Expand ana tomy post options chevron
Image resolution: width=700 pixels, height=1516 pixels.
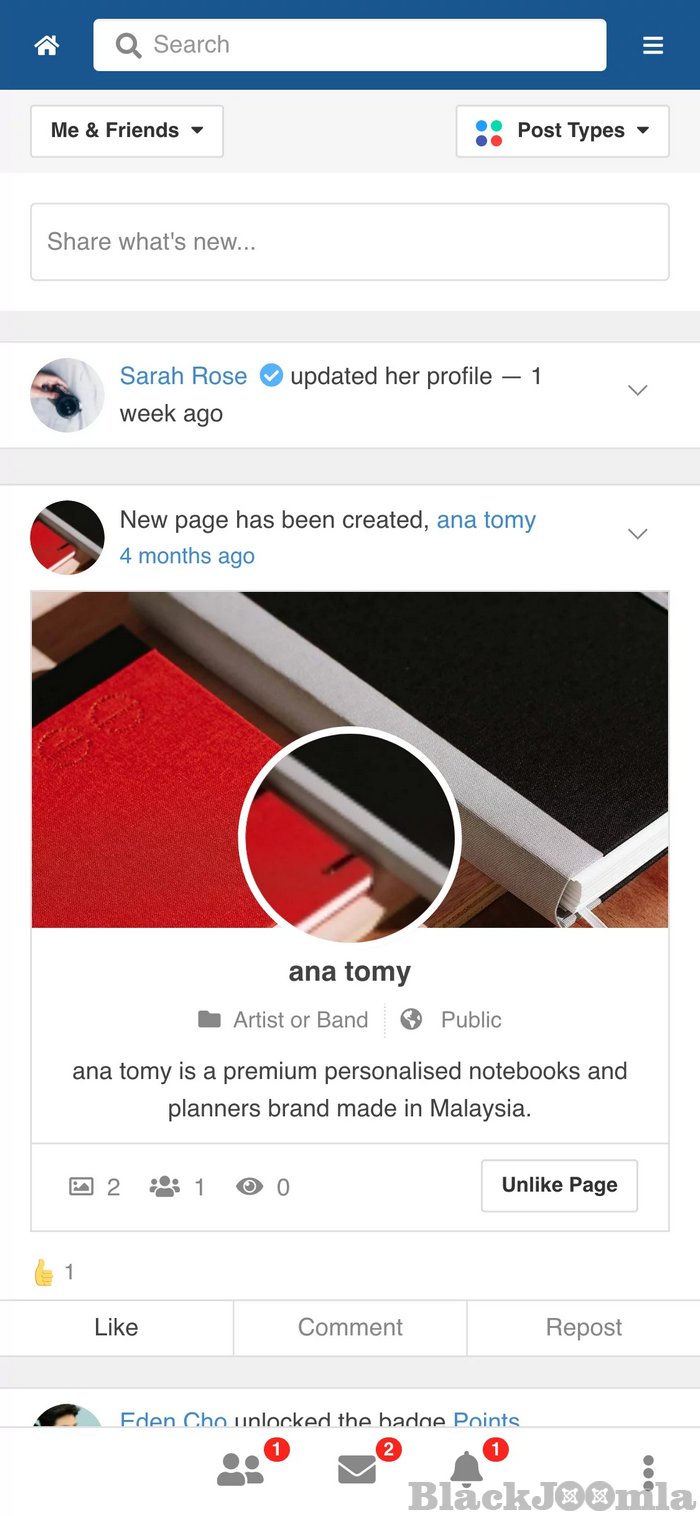(637, 534)
